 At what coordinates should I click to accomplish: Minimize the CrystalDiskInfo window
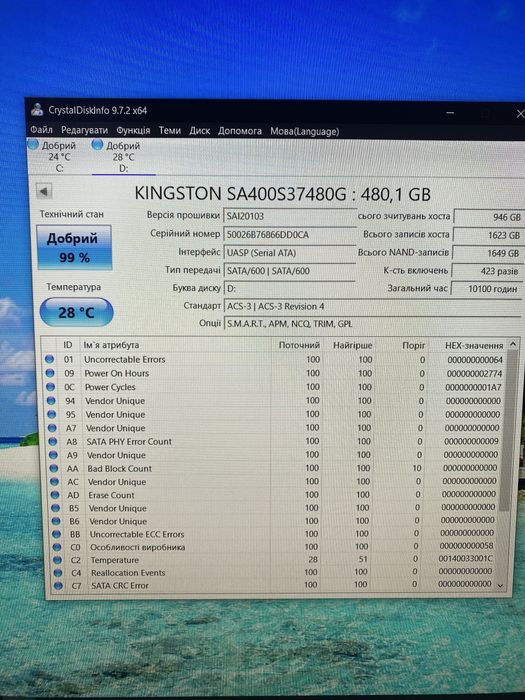tap(450, 113)
